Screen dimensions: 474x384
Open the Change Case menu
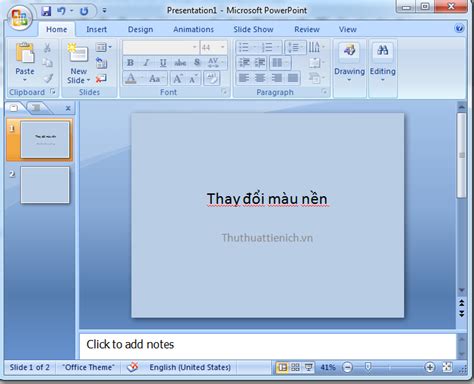point(157,79)
